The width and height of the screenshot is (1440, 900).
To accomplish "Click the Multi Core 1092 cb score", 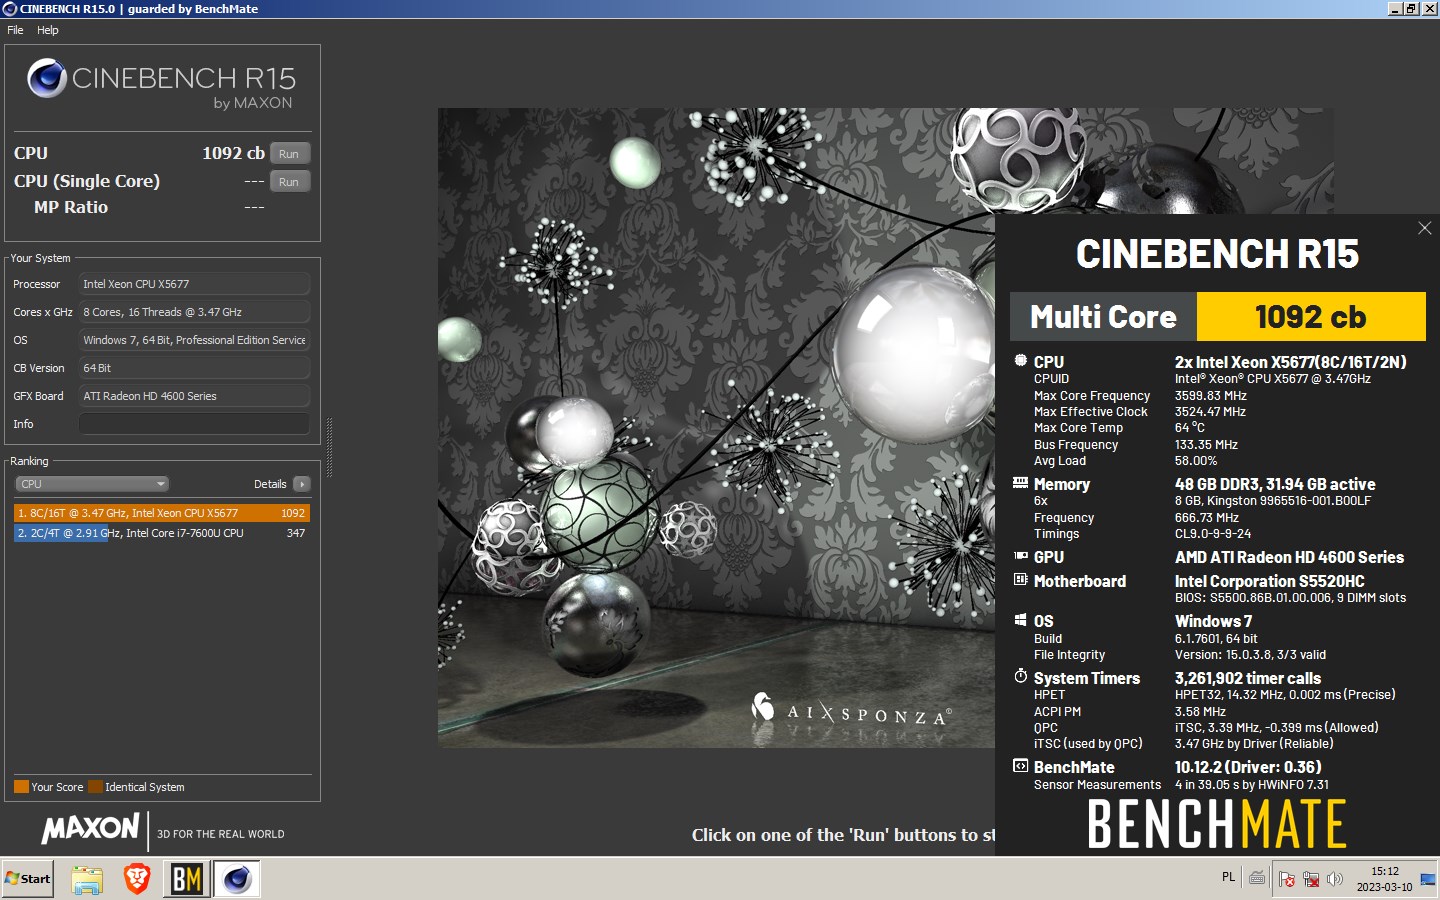I will [1311, 317].
